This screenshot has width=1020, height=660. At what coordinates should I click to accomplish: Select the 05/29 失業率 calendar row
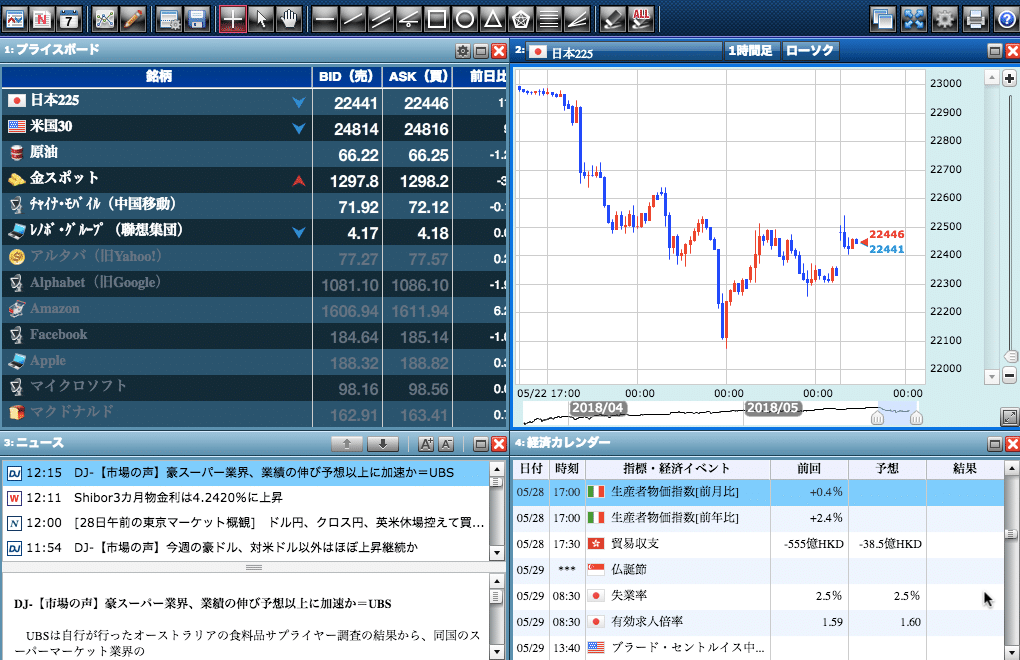[x=758, y=596]
